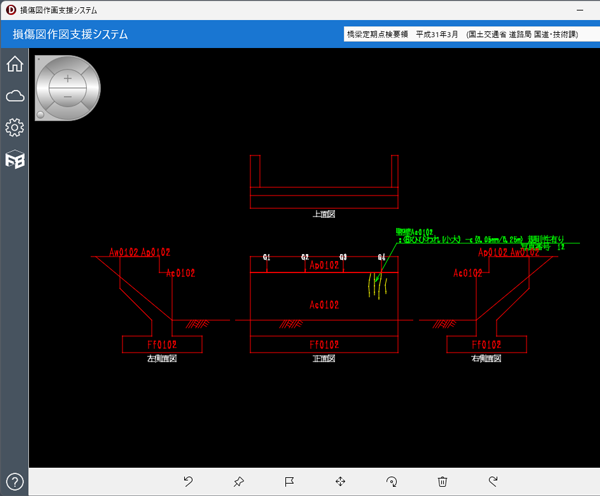The image size is (600, 496).
Task: Minimize the application window
Action: [x=580, y=10]
